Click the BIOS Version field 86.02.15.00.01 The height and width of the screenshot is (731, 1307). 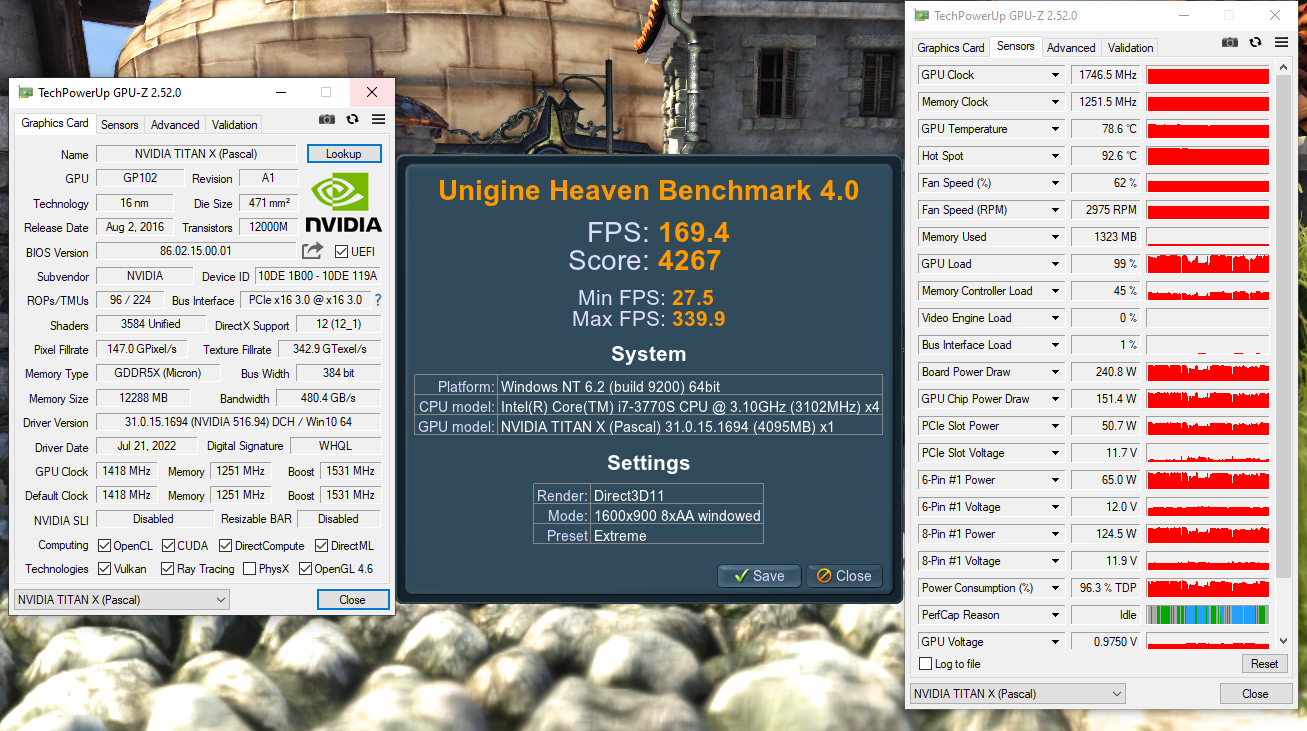point(196,252)
